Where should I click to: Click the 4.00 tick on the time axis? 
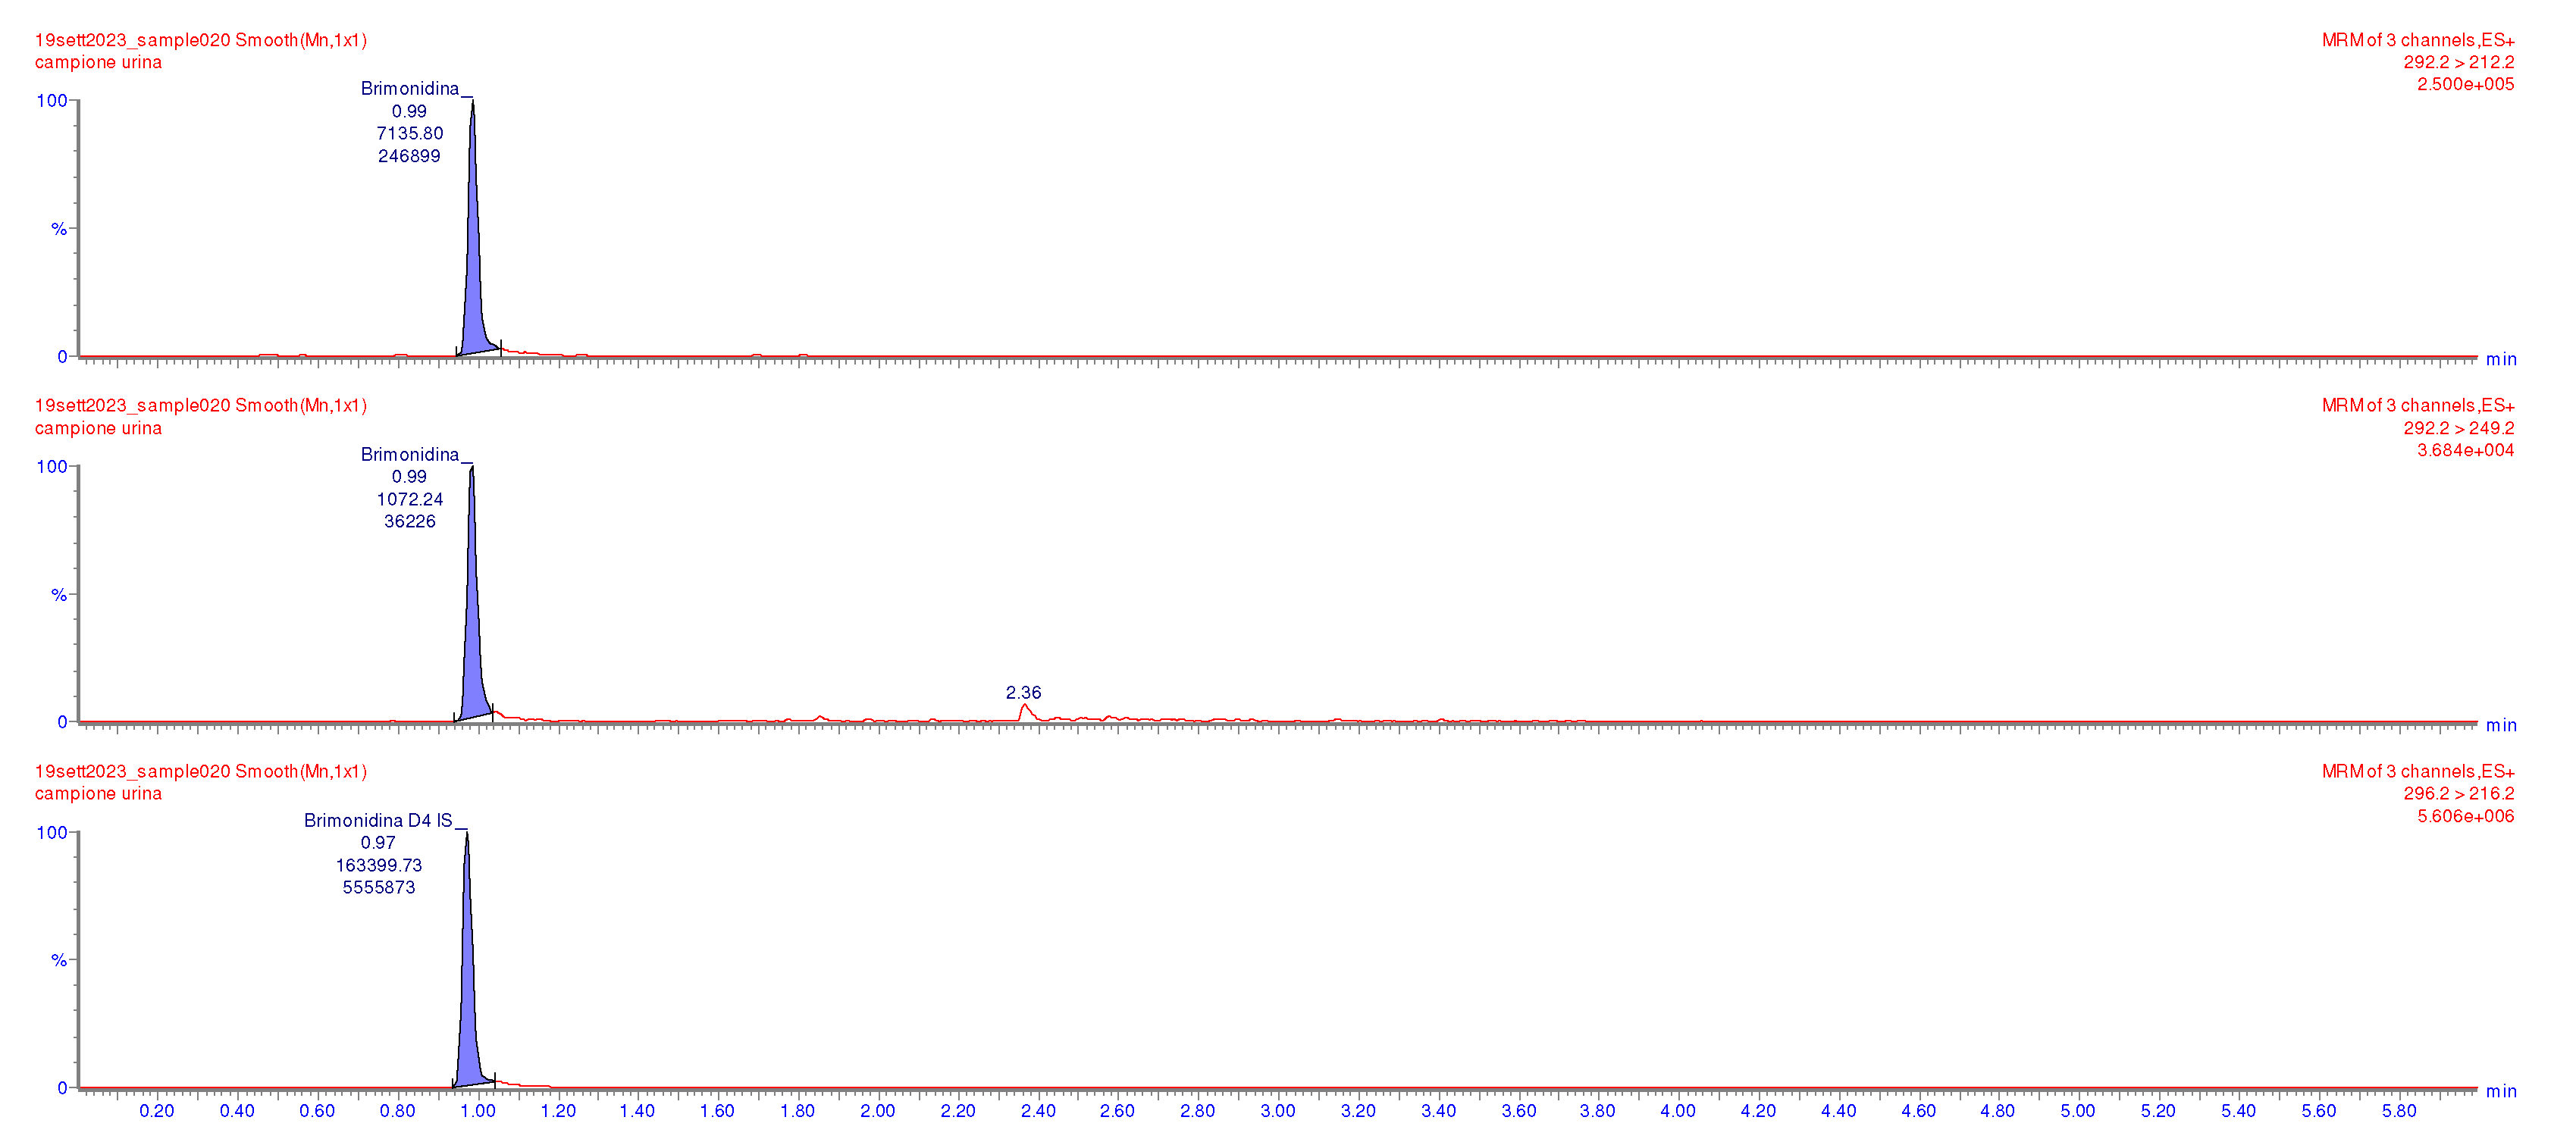pyautogui.click(x=1678, y=1110)
